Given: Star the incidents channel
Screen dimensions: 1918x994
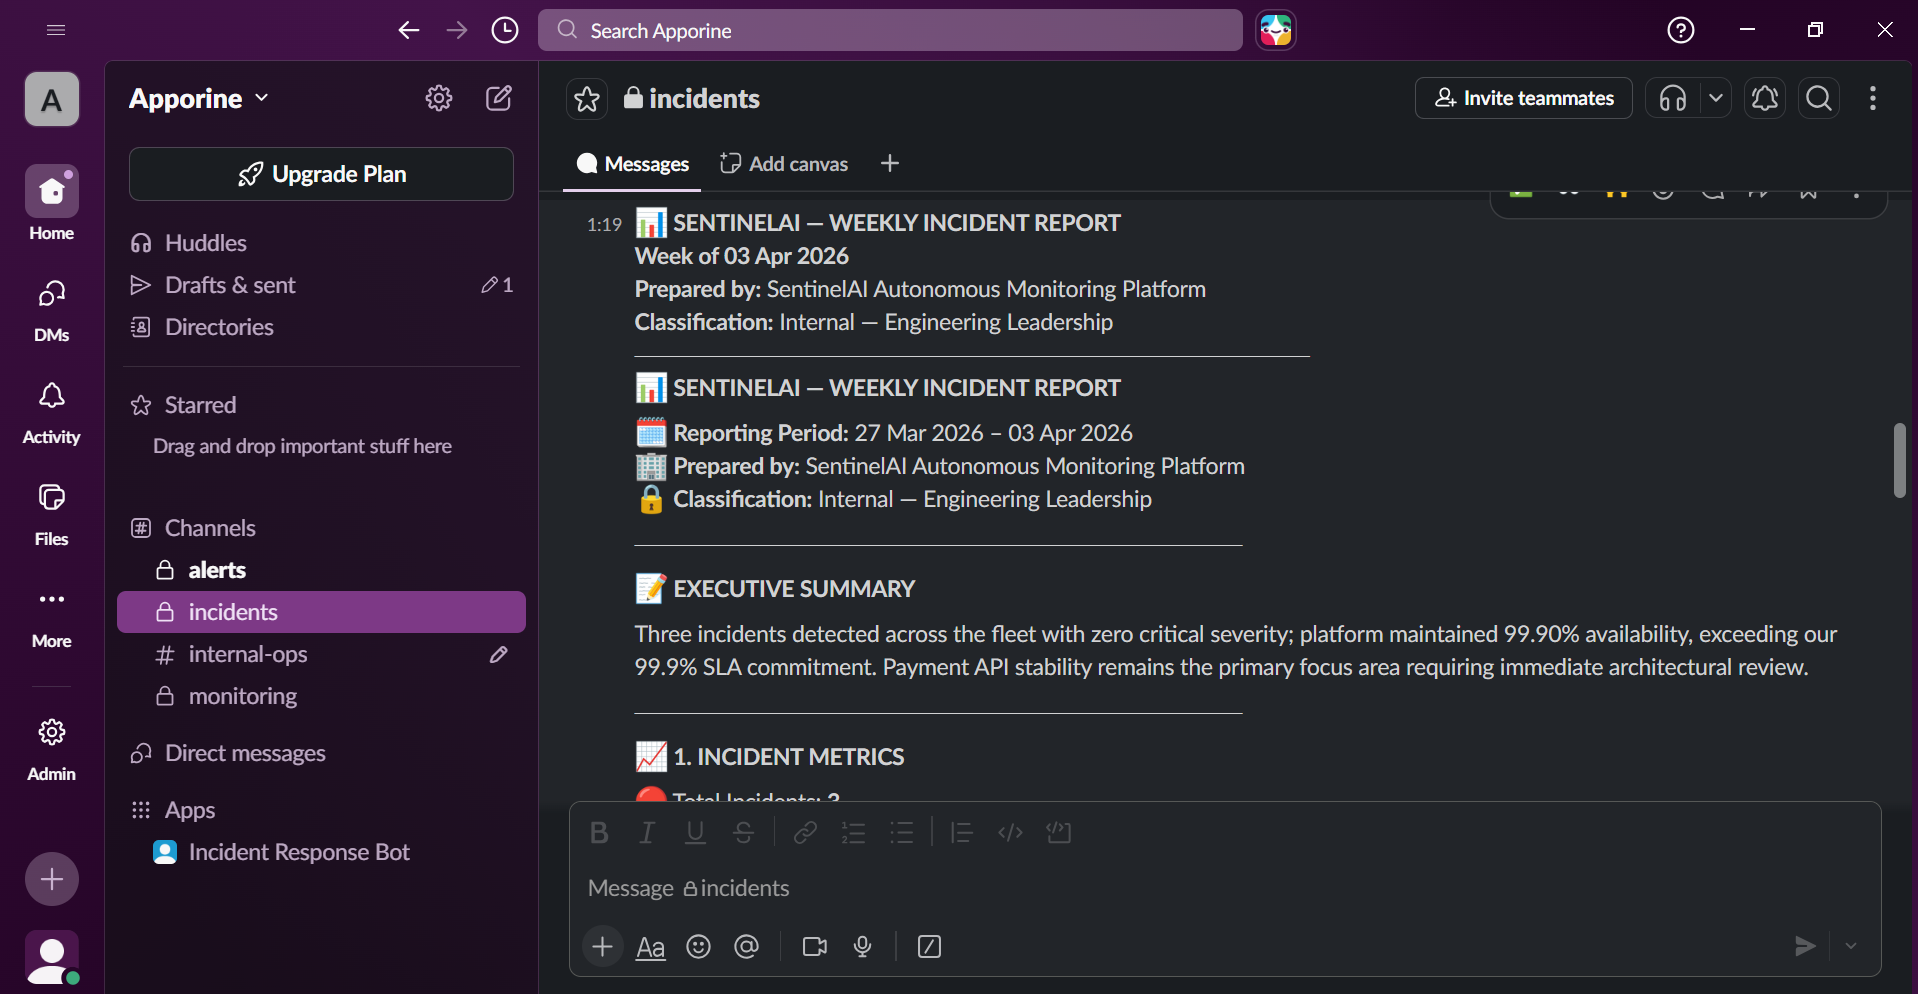Looking at the screenshot, I should 586,98.
